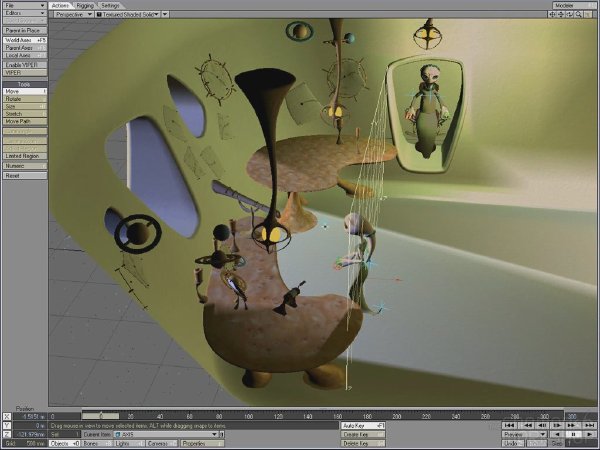Screen dimensions: 600x450
Task: Open the Perspective view type dropdown
Action: 73,14
